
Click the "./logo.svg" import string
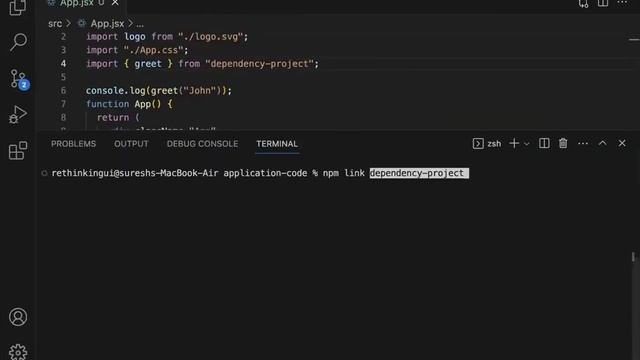point(210,37)
